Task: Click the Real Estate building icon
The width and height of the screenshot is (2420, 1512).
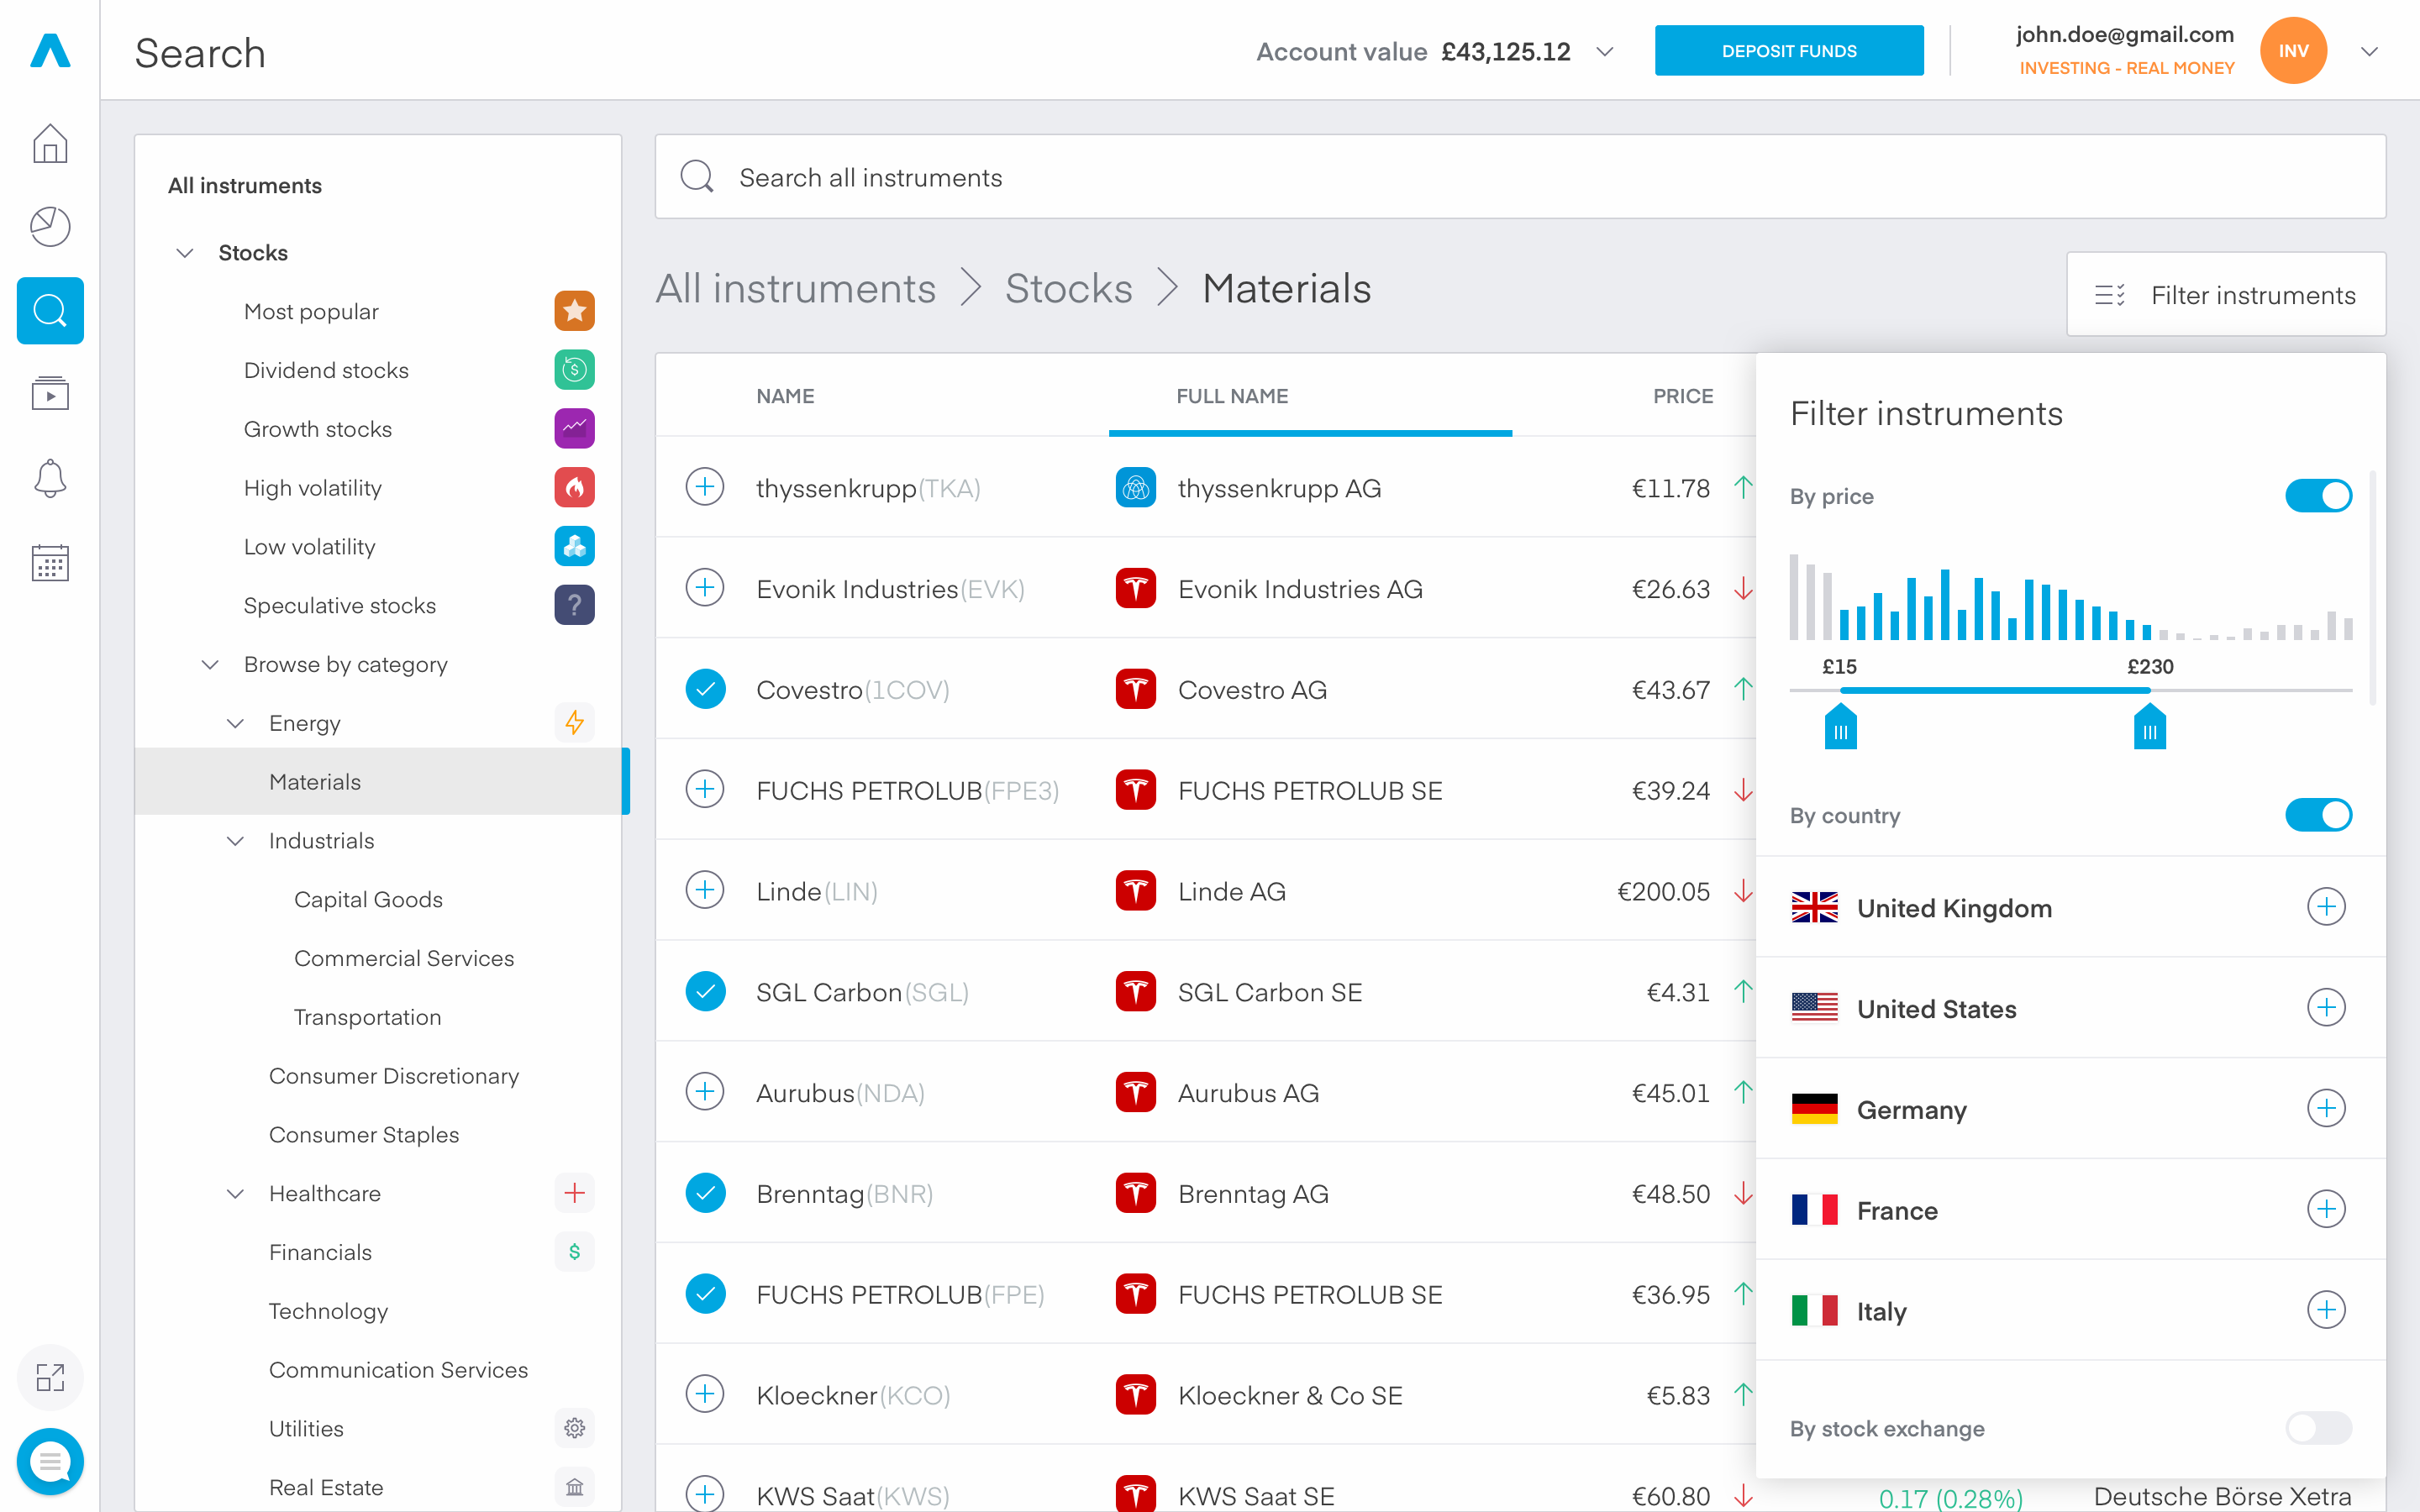Action: pyautogui.click(x=574, y=1487)
